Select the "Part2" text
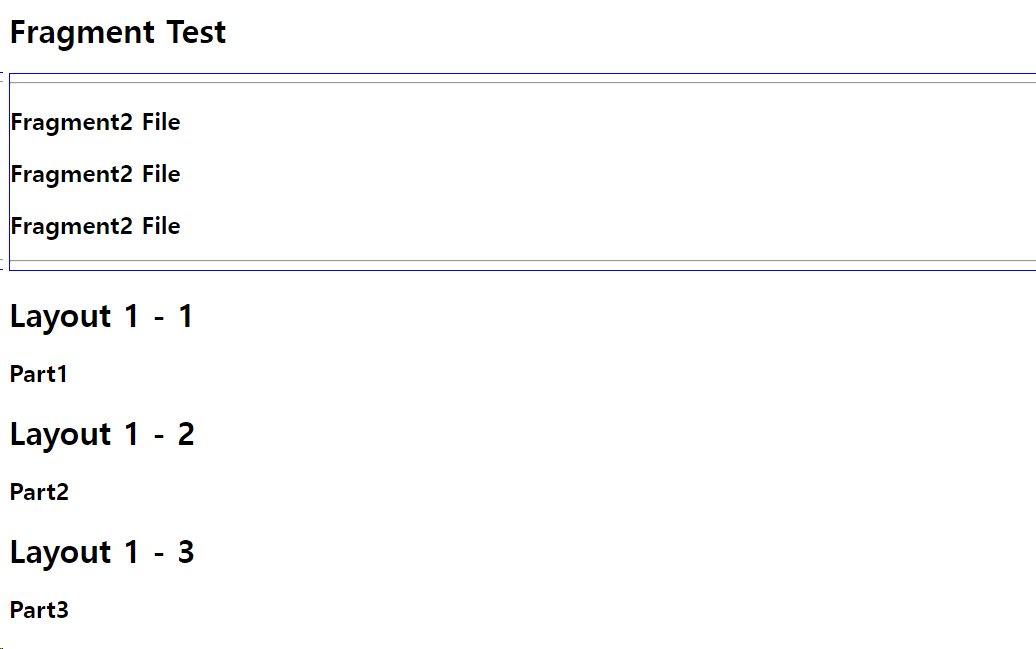This screenshot has width=1036, height=649. pos(39,492)
